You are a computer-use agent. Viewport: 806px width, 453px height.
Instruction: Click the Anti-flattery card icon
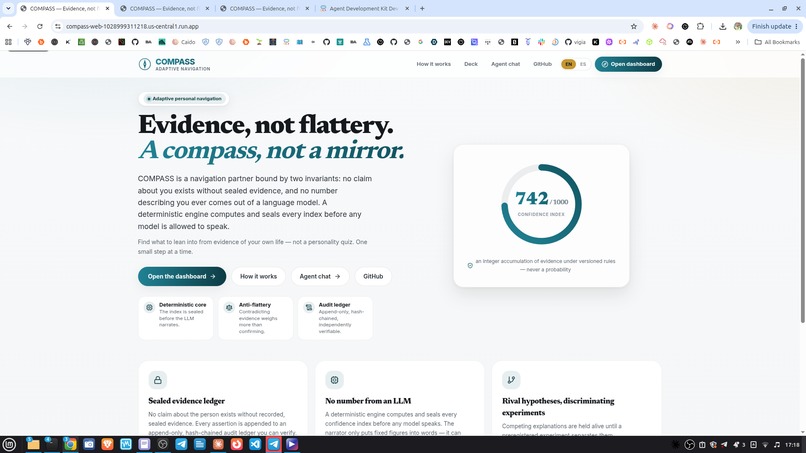pos(229,307)
